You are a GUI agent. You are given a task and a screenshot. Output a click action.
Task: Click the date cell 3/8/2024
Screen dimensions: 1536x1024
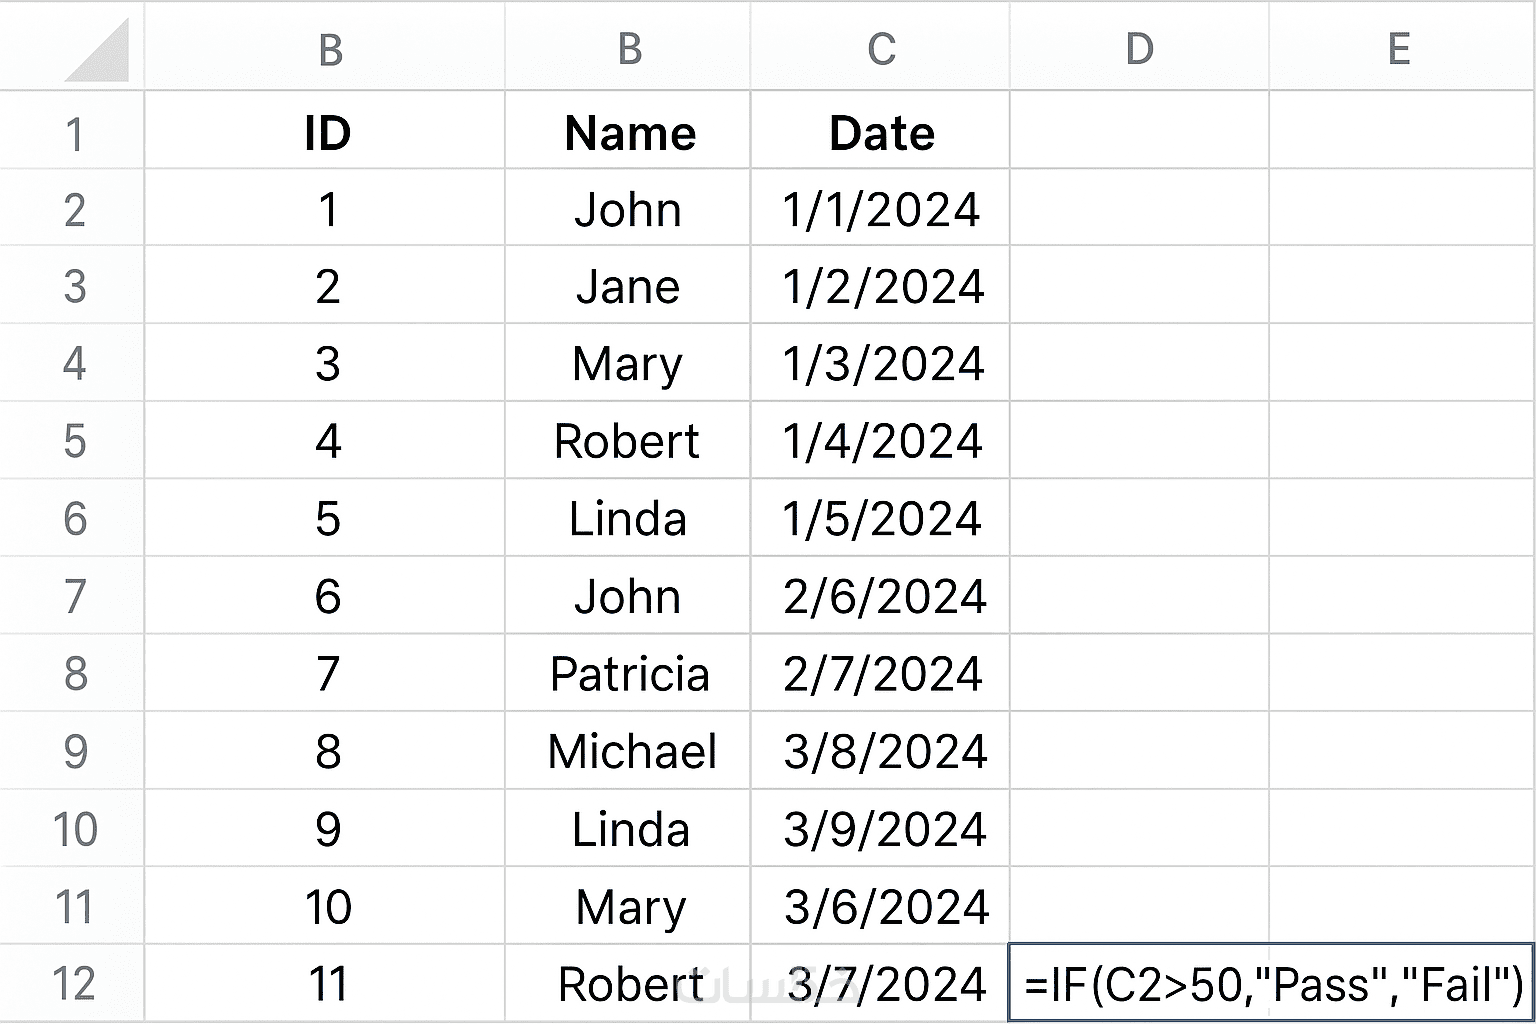(x=884, y=752)
